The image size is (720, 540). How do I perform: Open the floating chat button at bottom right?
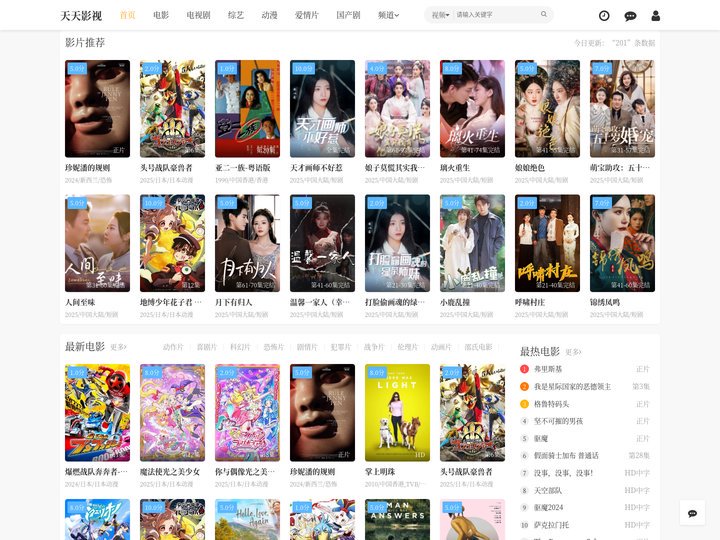point(692,513)
